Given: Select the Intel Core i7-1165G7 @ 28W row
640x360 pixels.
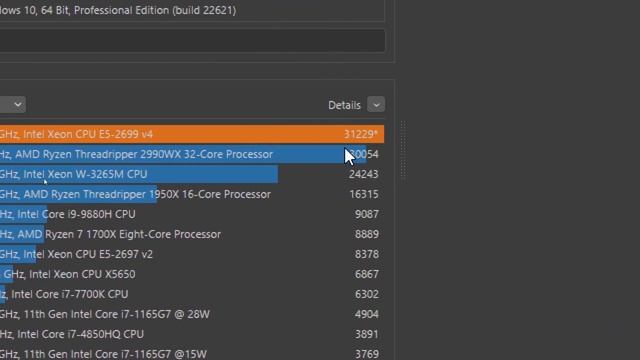Looking at the screenshot, I should [x=192, y=314].
